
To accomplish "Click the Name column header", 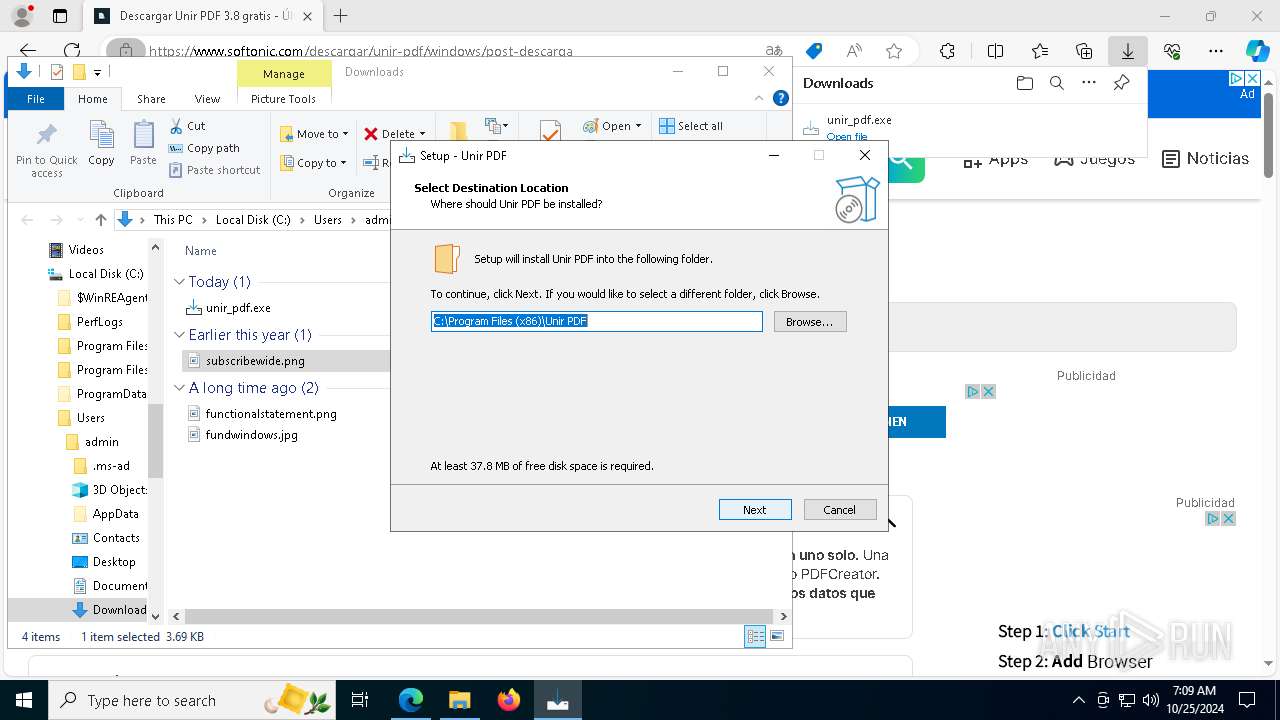I will tap(201, 251).
